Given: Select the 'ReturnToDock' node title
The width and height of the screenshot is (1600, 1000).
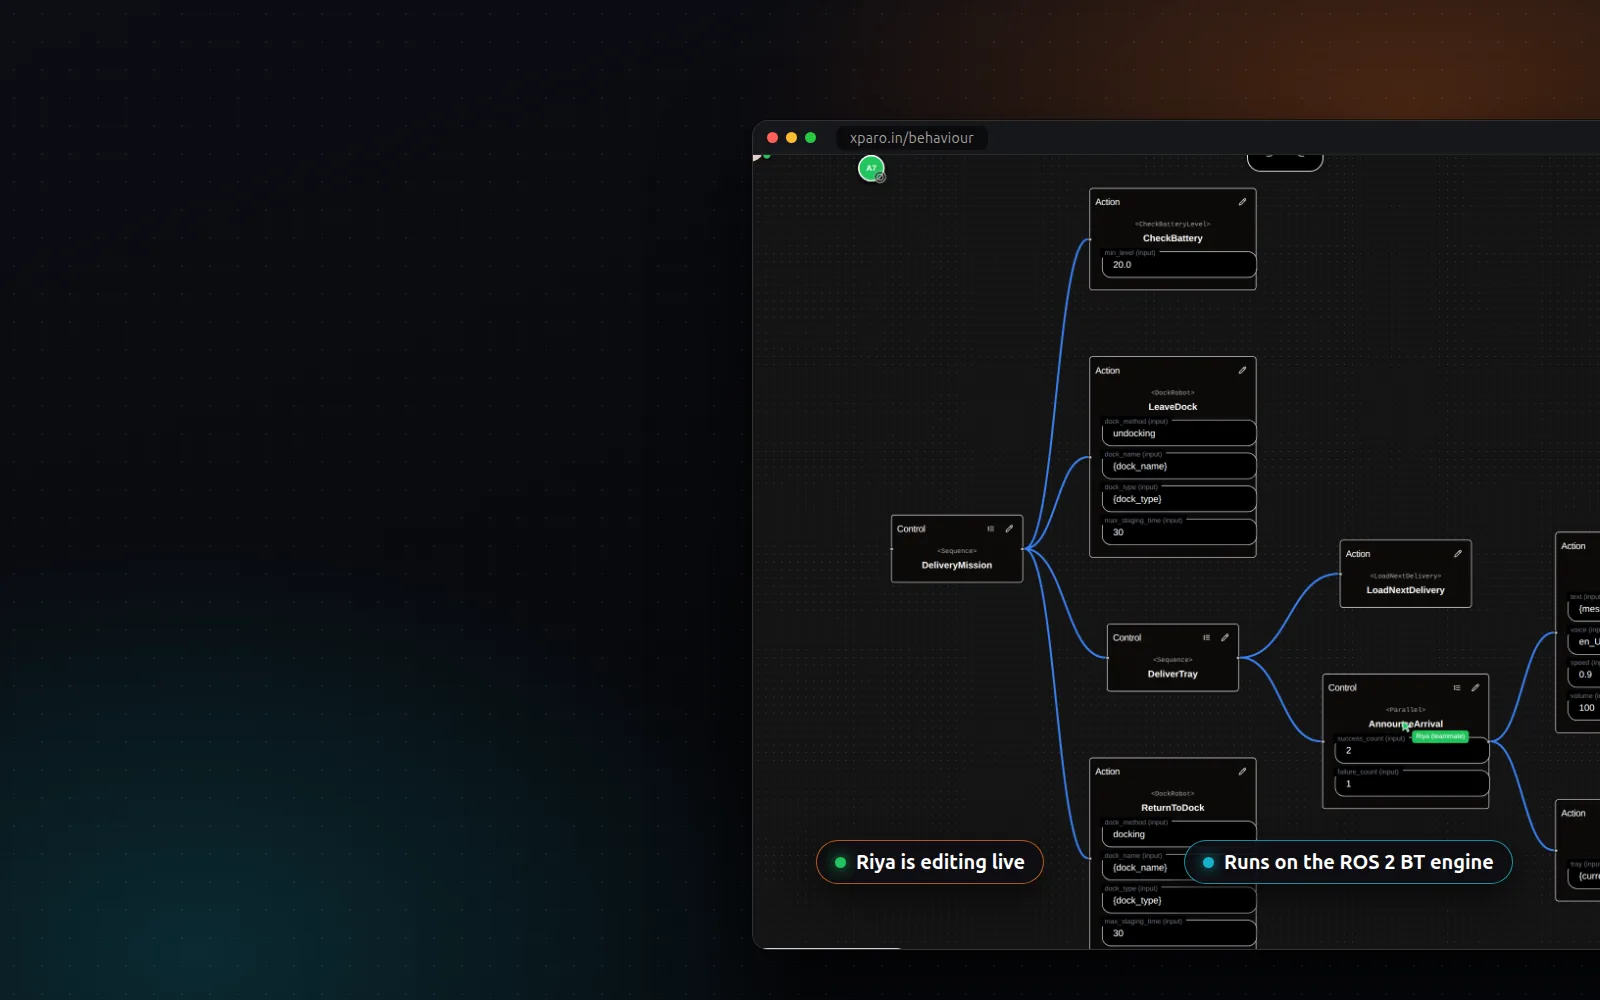Looking at the screenshot, I should [1173, 808].
